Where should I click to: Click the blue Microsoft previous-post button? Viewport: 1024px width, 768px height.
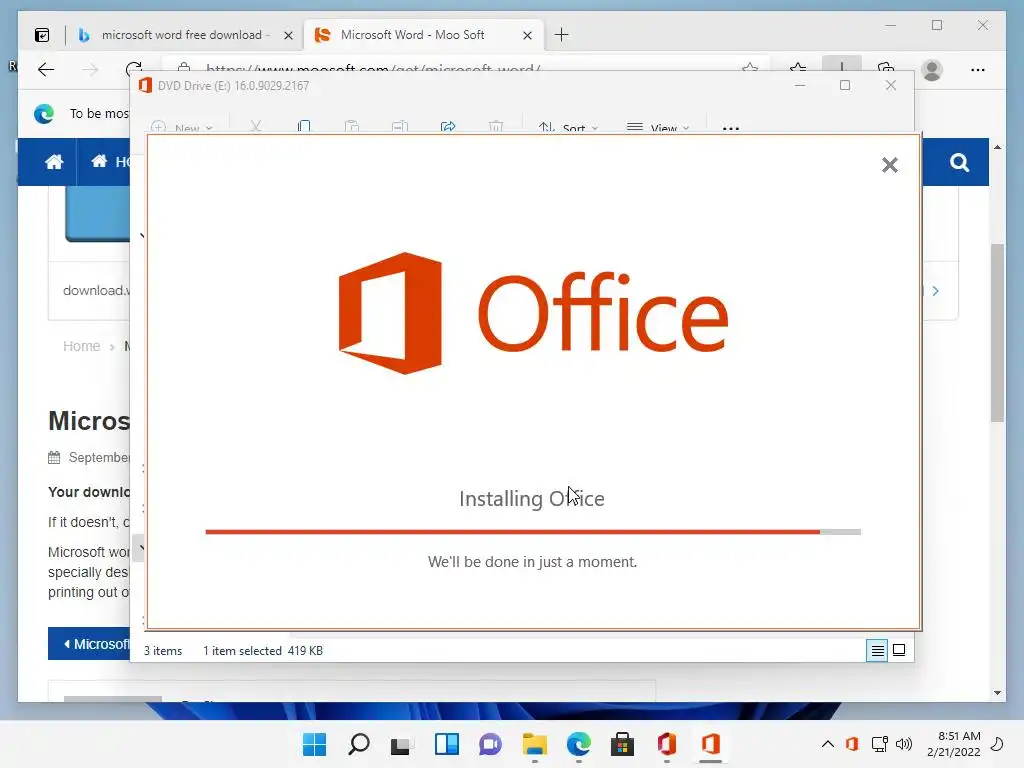[89, 644]
